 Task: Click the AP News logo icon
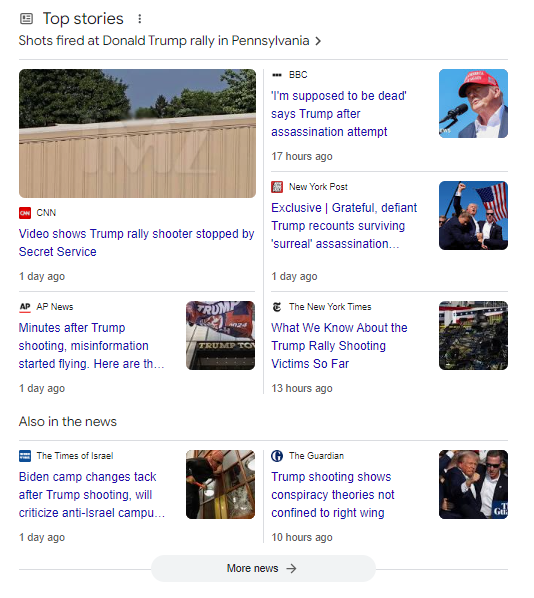click(25, 307)
